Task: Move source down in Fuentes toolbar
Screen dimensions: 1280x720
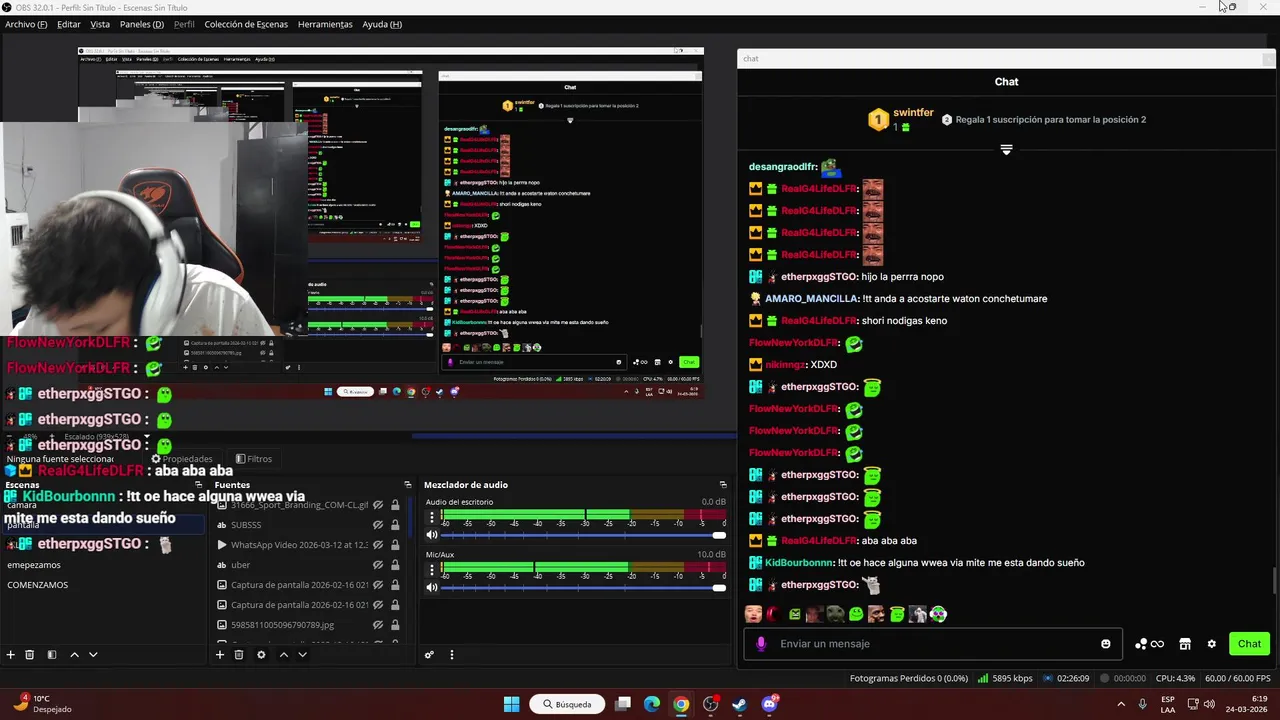Action: pos(302,655)
